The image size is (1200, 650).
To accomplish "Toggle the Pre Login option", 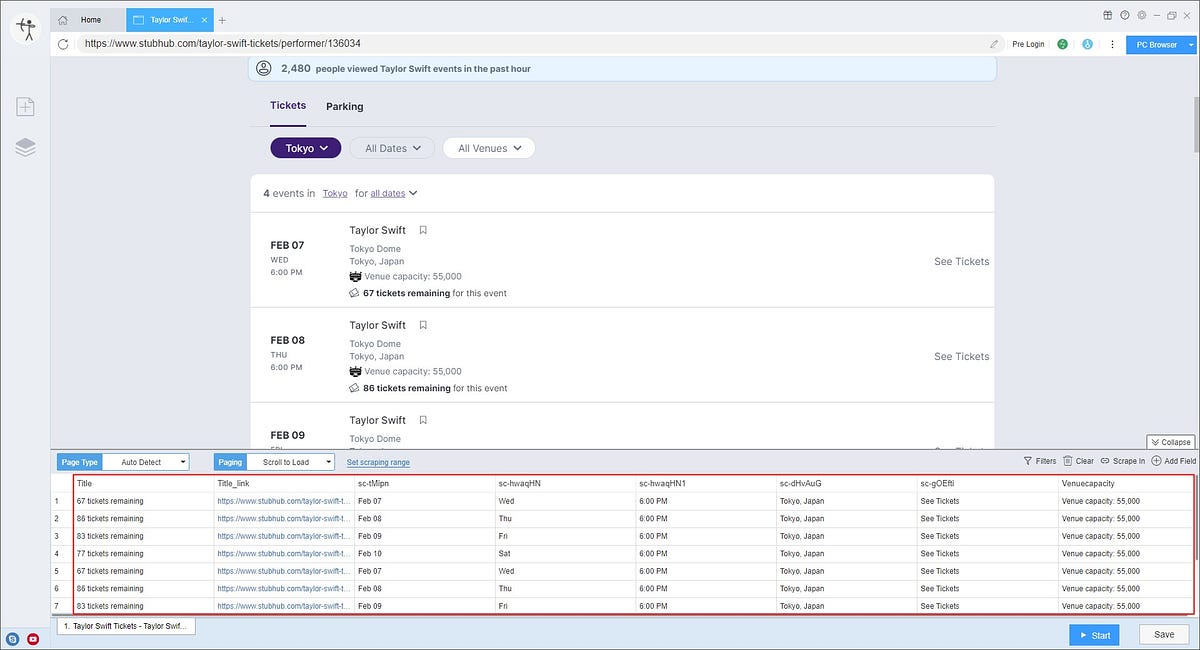I will click(1028, 44).
